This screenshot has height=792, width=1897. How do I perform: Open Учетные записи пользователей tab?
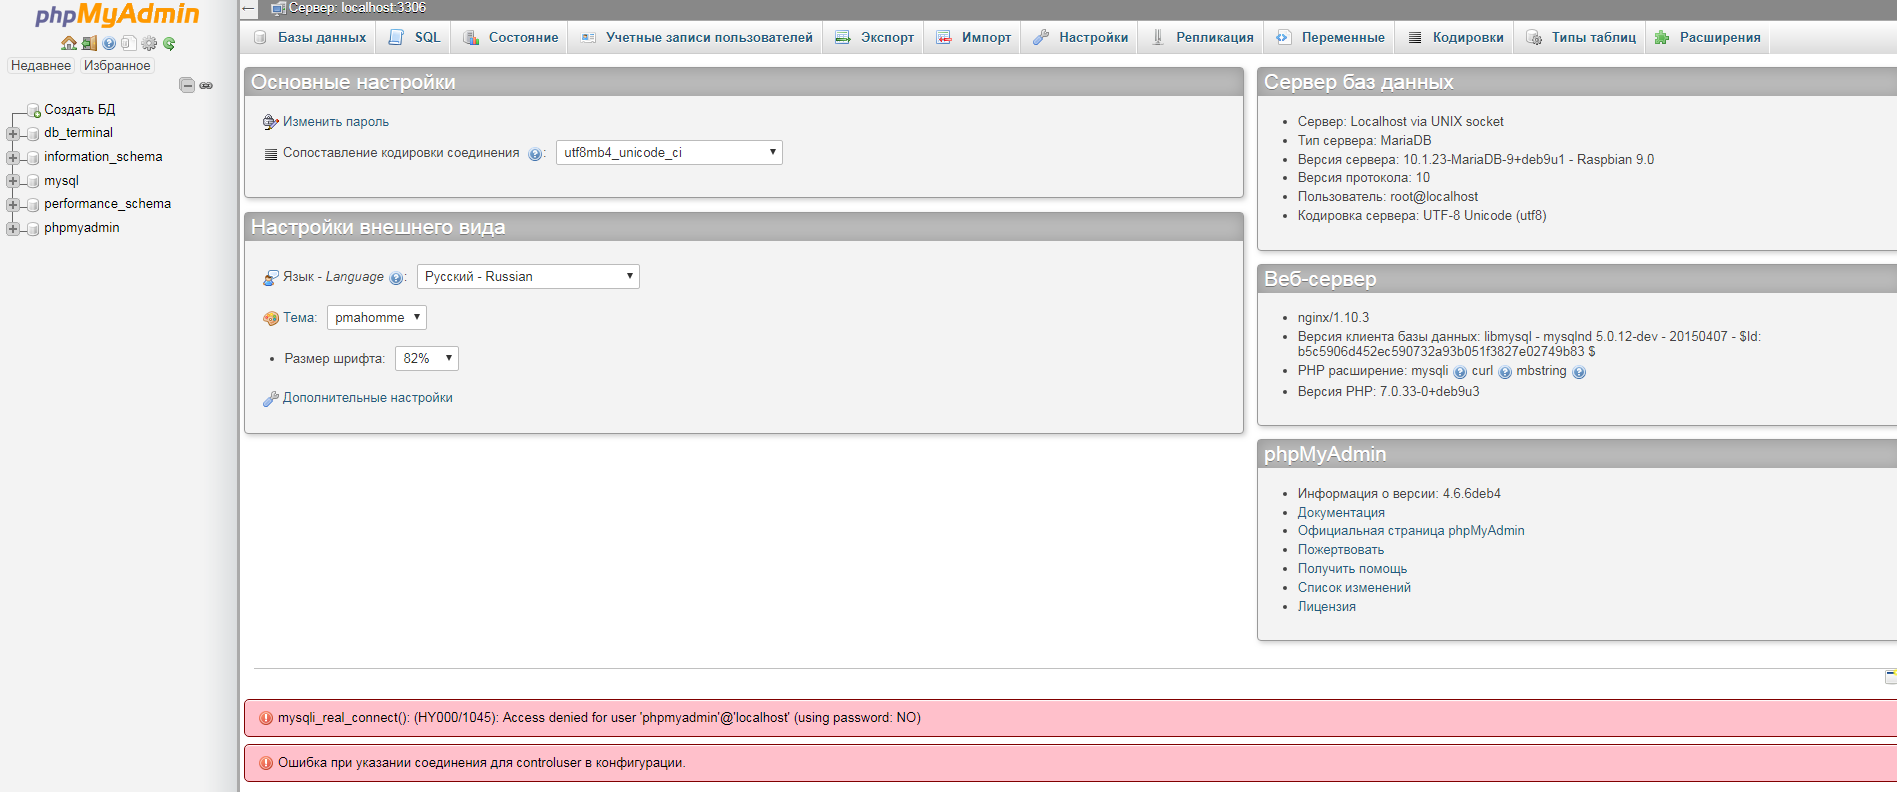coord(696,37)
